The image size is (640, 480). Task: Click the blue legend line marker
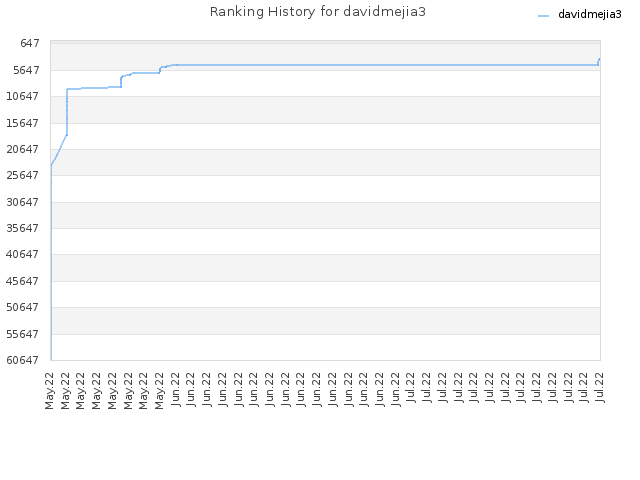click(543, 16)
